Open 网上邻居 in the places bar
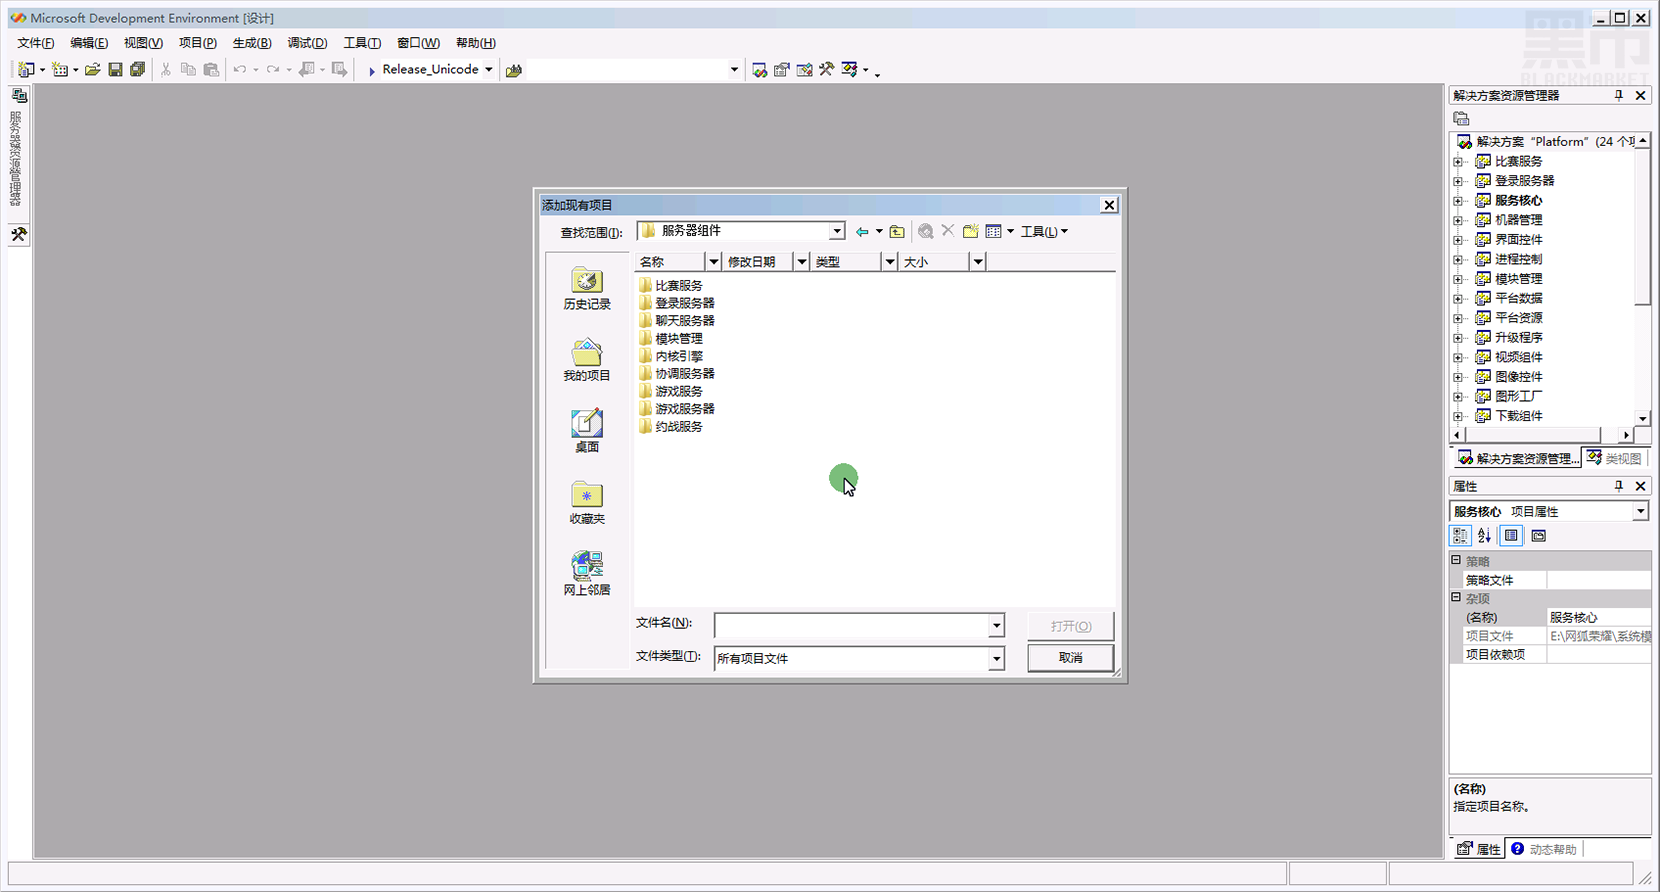The height and width of the screenshot is (892, 1660). pyautogui.click(x=587, y=574)
